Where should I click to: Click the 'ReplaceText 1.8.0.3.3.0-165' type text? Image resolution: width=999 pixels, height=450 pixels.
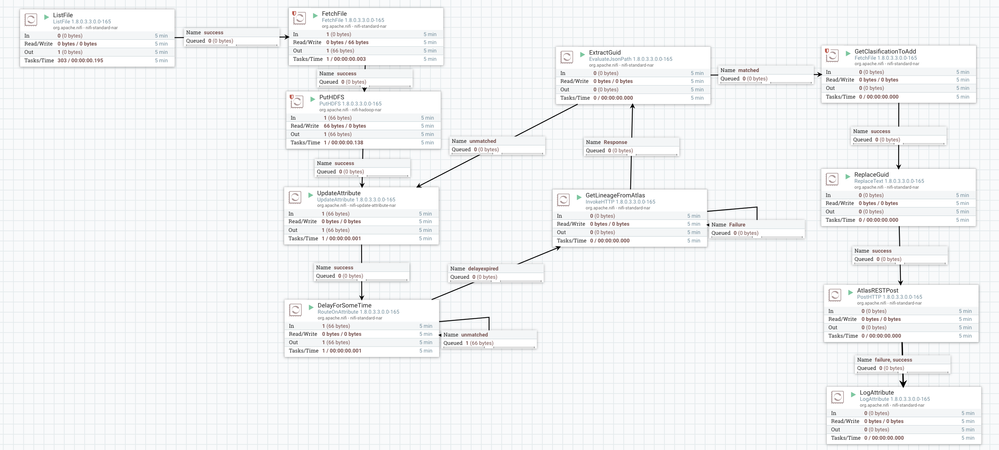(x=889, y=181)
